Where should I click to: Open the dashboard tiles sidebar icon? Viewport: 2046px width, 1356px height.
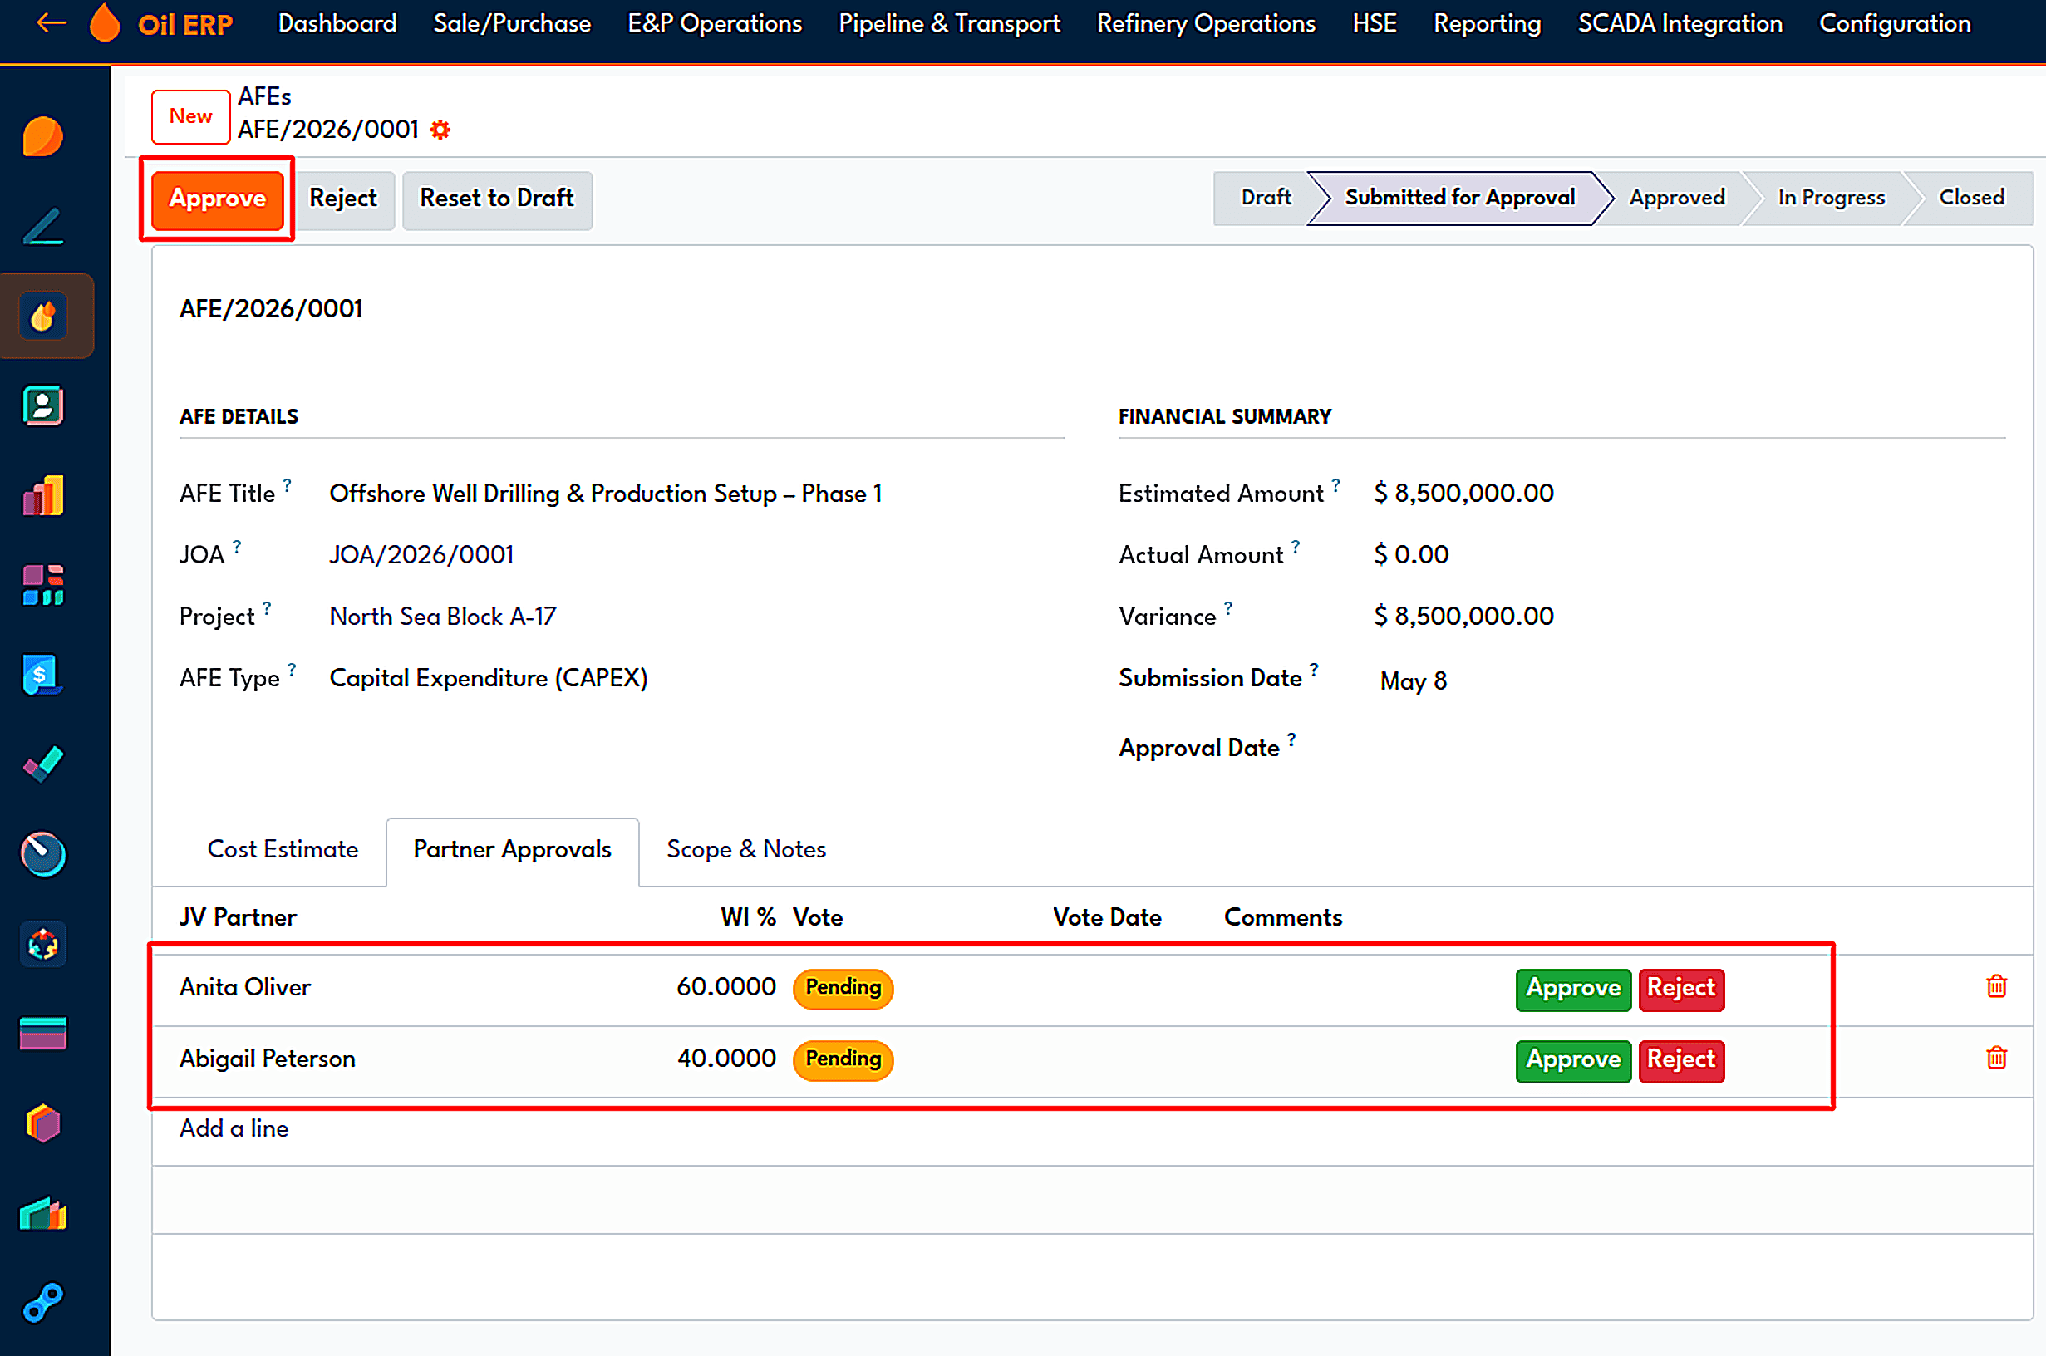pos(43,585)
